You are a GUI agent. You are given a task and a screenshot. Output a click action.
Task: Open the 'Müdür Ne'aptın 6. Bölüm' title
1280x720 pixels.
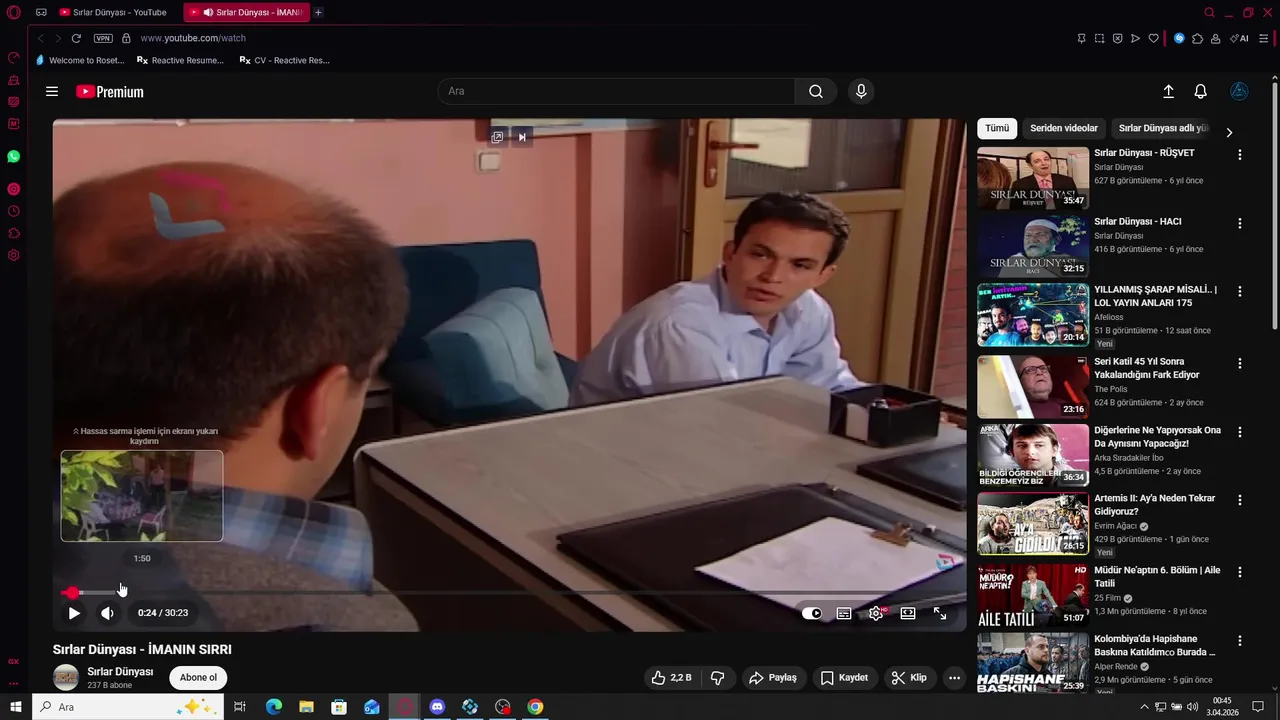[1157, 577]
